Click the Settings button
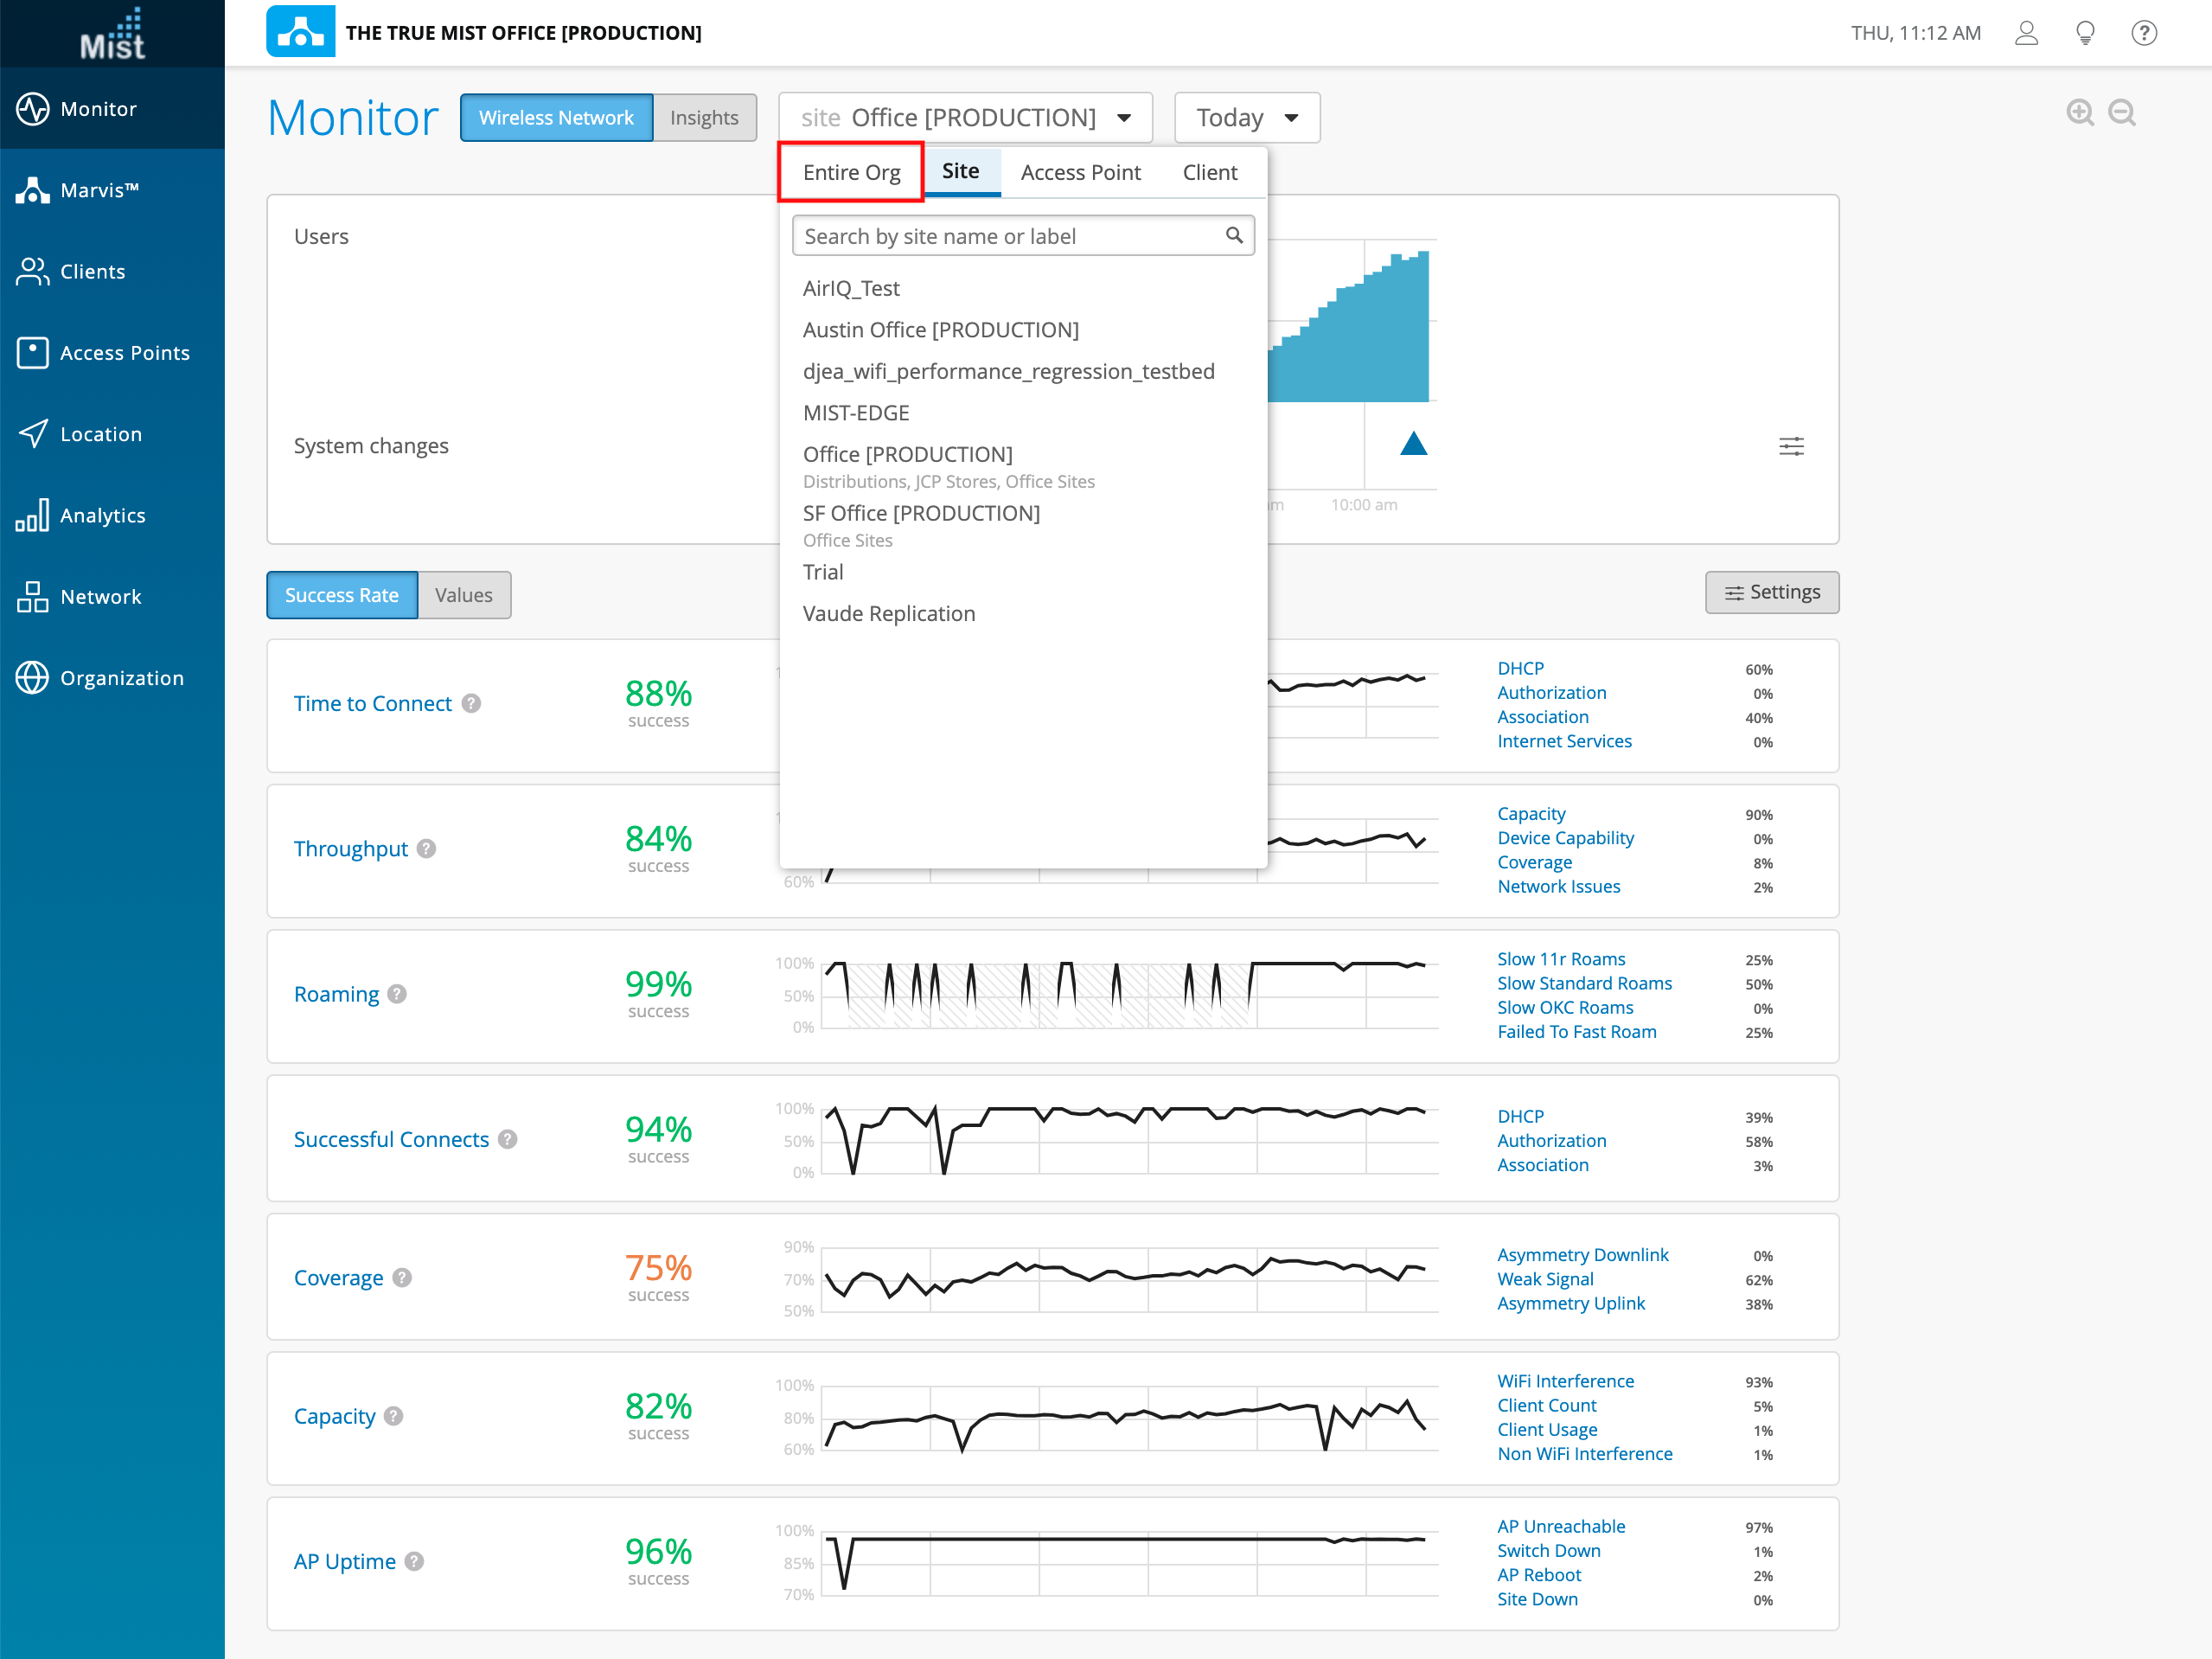2212x1659 pixels. [x=1771, y=592]
